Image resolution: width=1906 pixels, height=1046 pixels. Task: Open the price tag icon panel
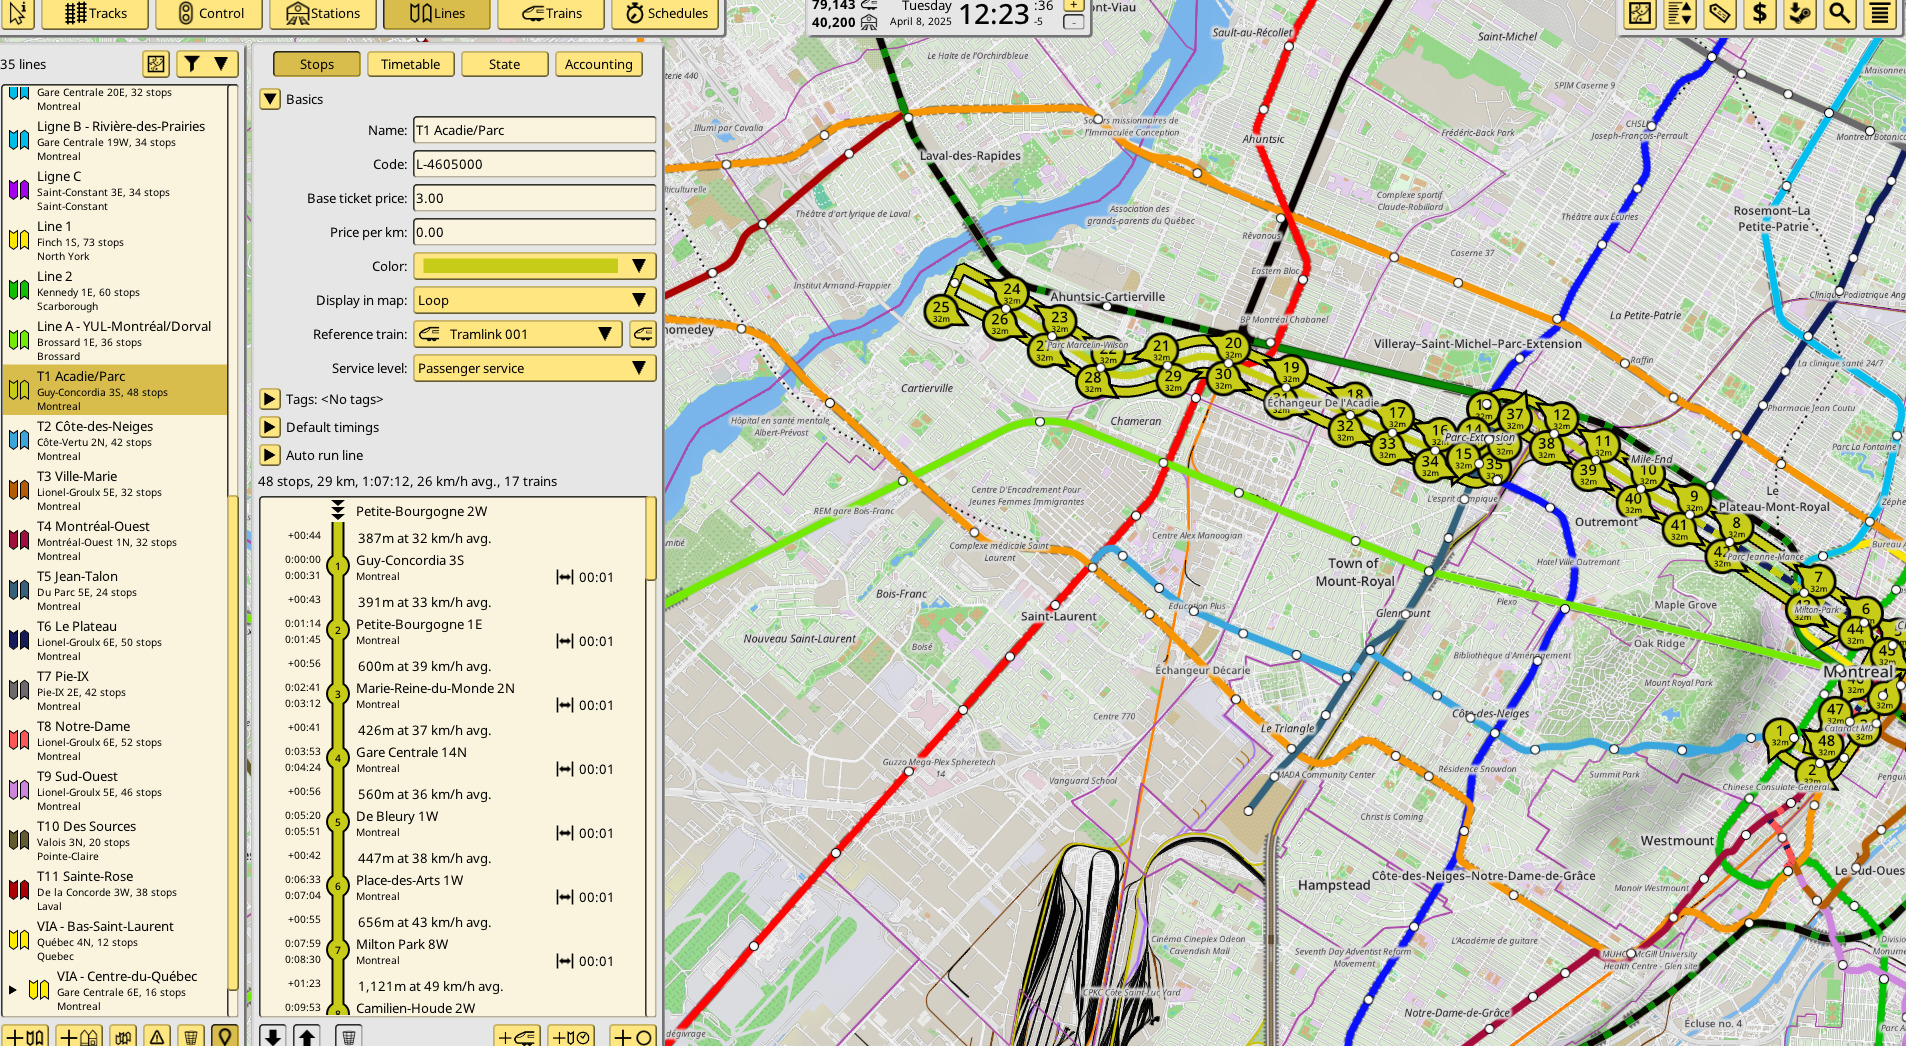click(1719, 13)
